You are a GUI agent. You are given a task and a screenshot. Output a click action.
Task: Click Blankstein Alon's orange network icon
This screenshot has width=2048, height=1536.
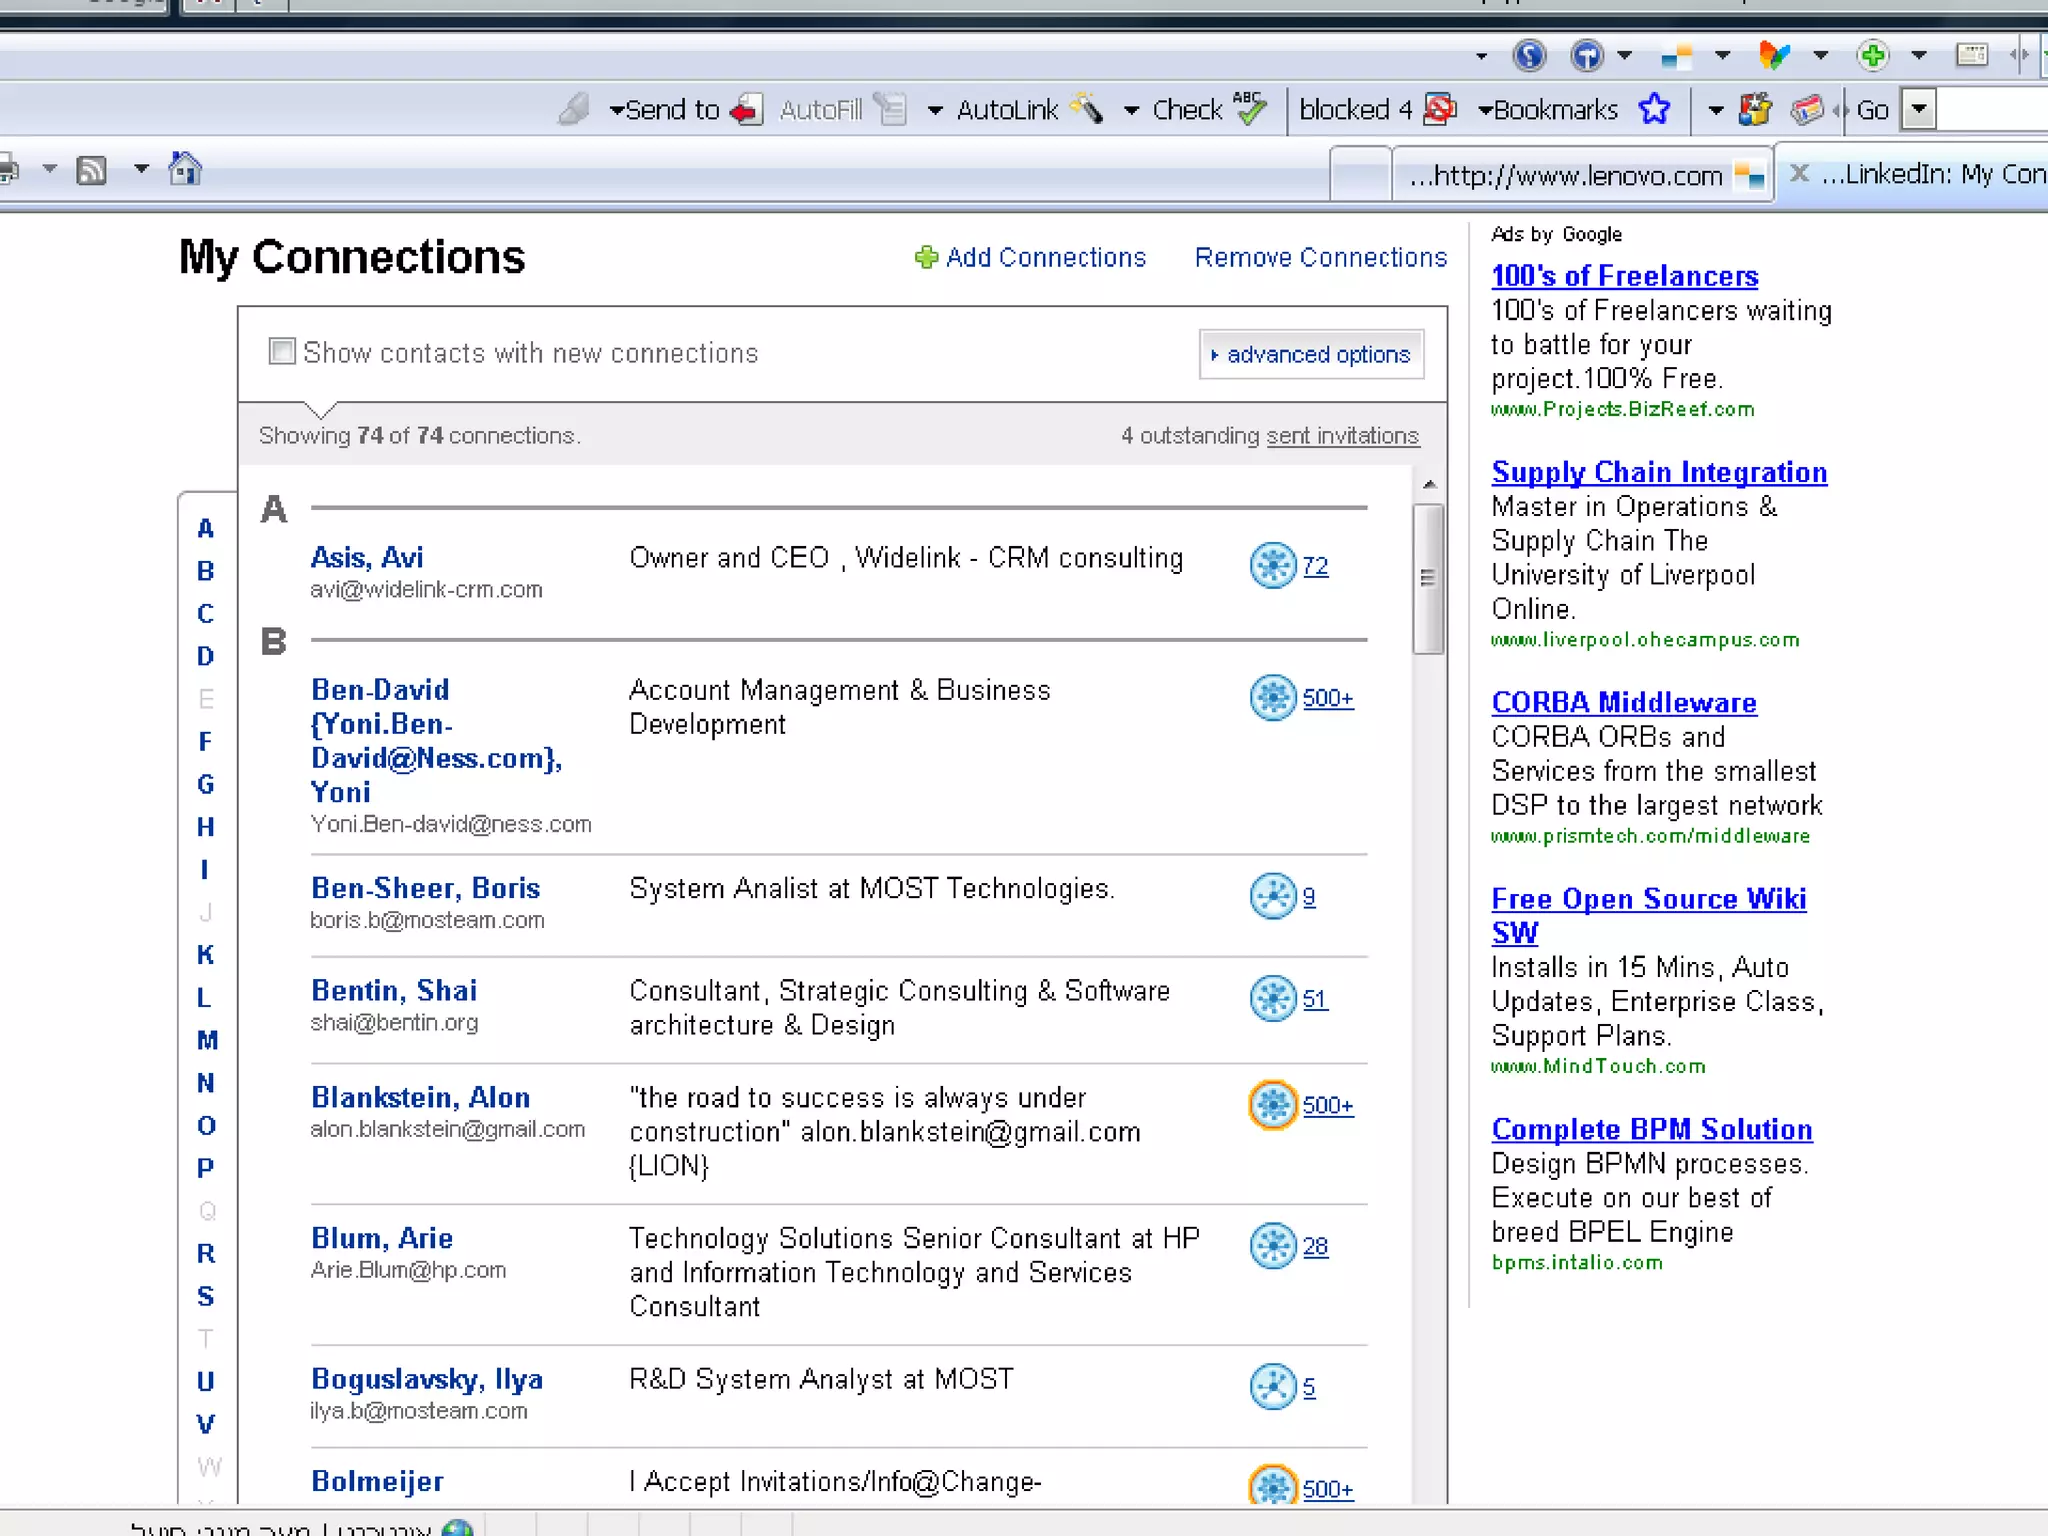click(x=1272, y=1104)
